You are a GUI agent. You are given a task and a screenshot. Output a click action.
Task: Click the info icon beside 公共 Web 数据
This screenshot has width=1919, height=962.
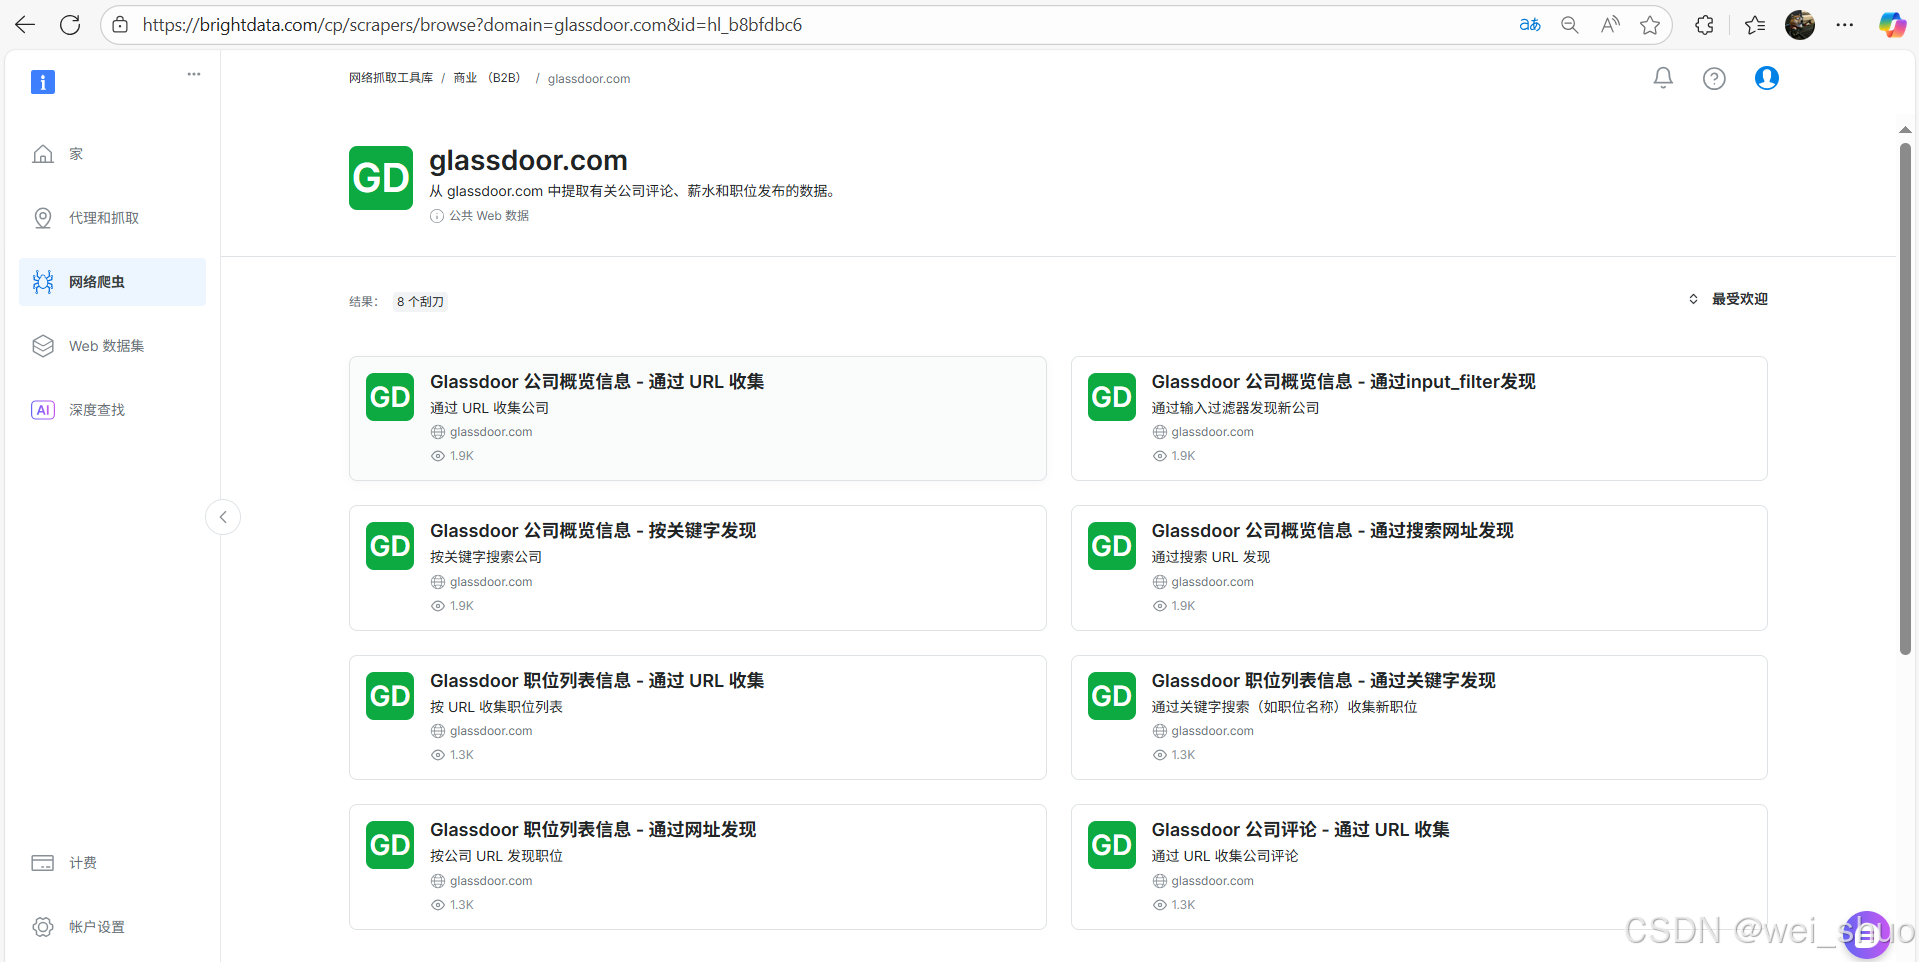(x=437, y=216)
